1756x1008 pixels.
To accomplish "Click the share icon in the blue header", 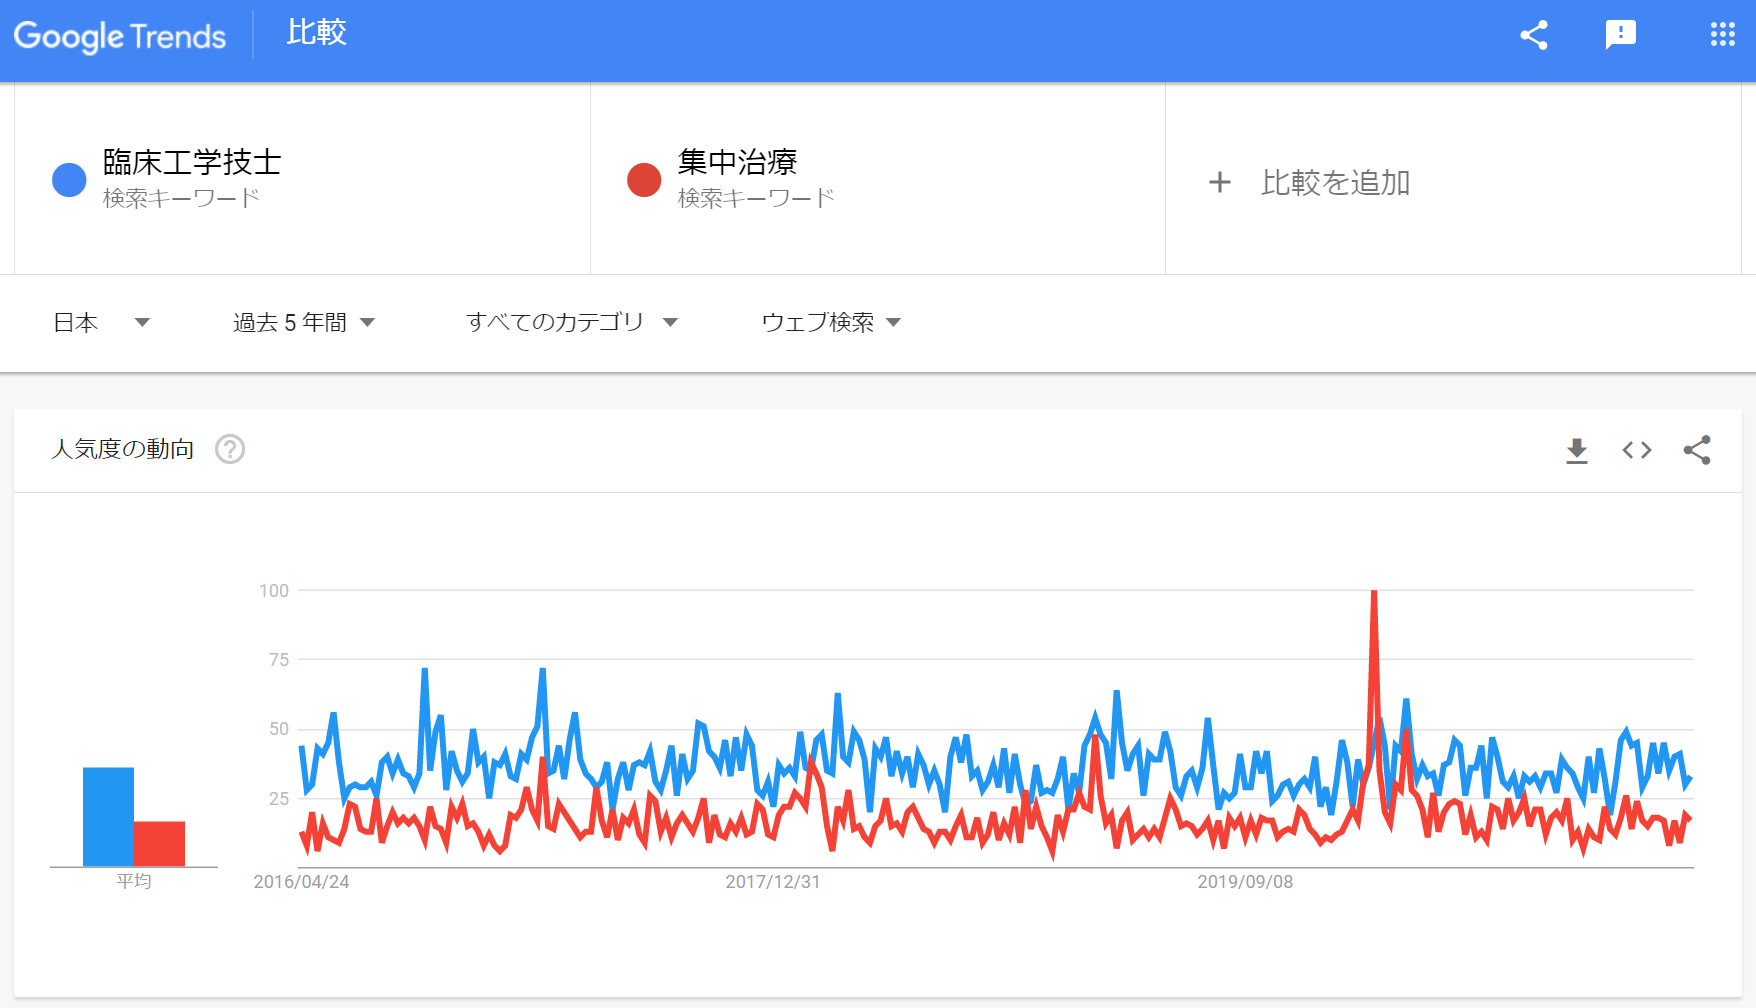I will 1534,35.
